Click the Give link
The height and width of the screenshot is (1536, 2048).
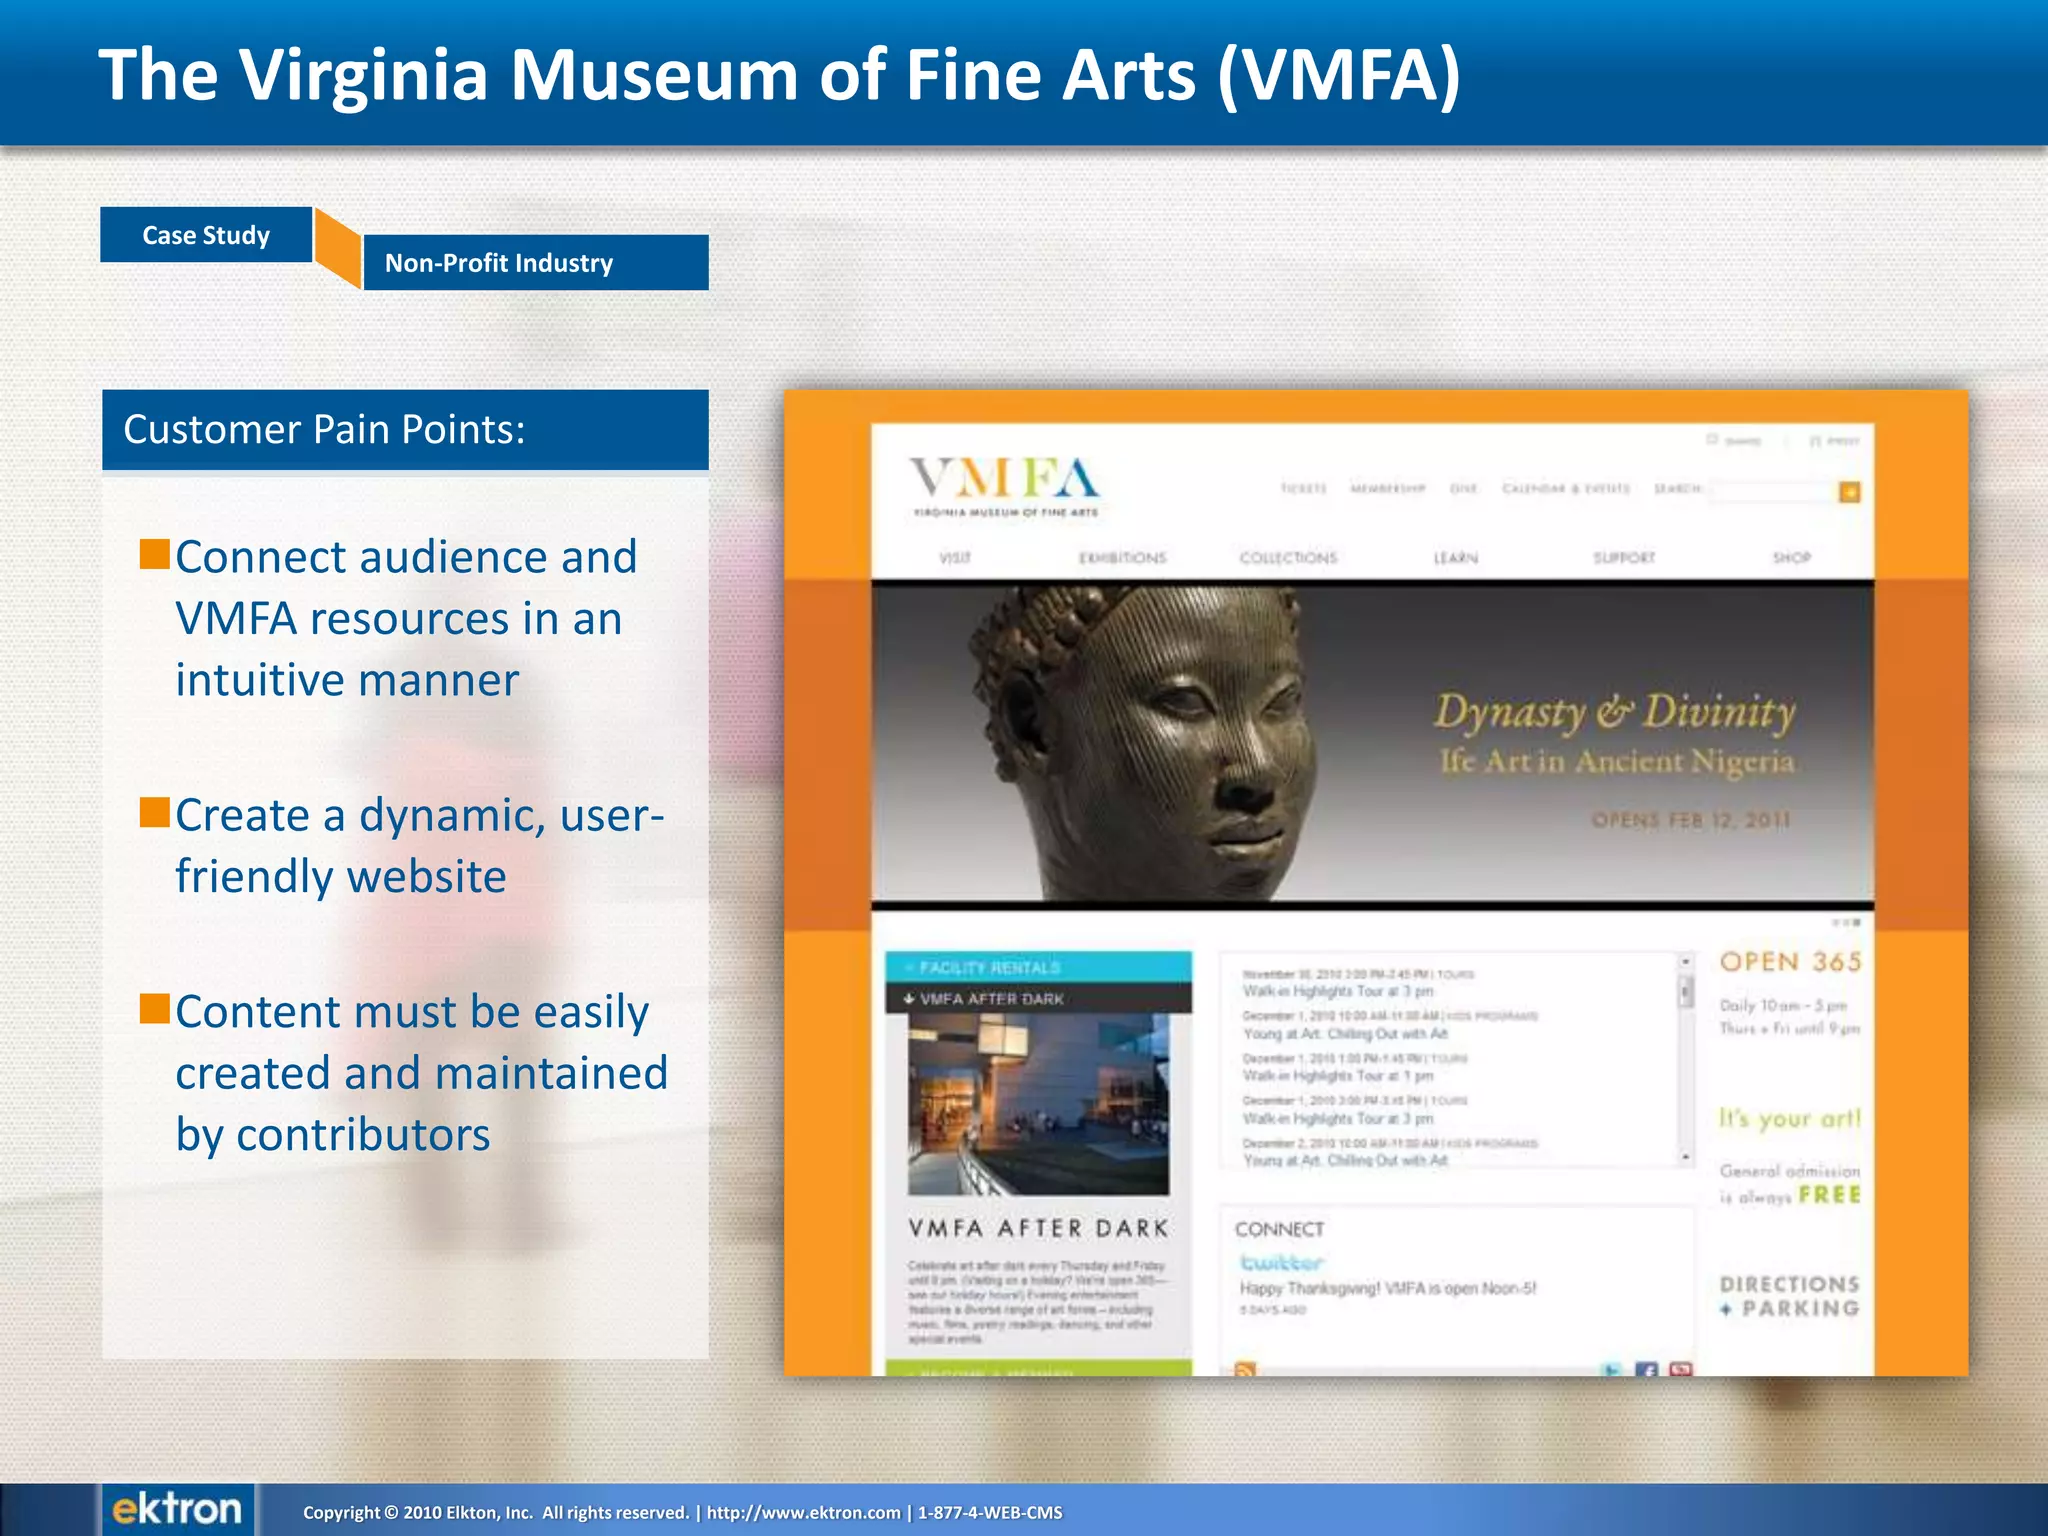[1463, 488]
